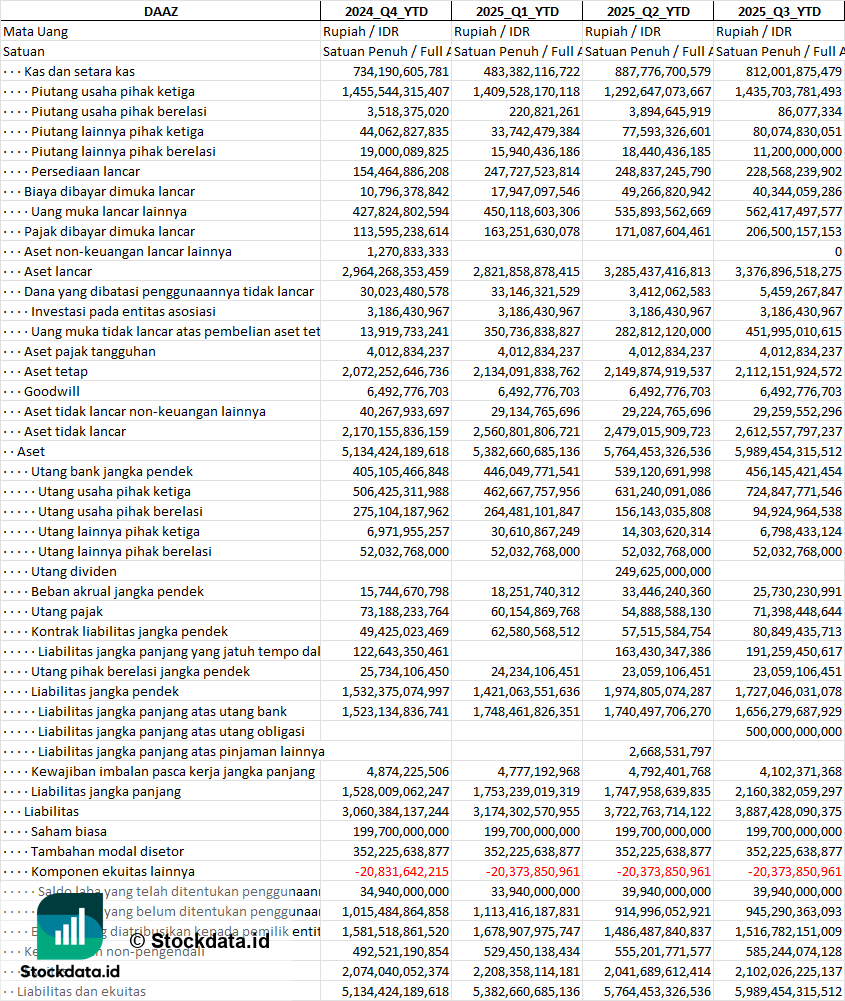Click the 2025_Q1_YTD column header

pyautogui.click(x=517, y=11)
